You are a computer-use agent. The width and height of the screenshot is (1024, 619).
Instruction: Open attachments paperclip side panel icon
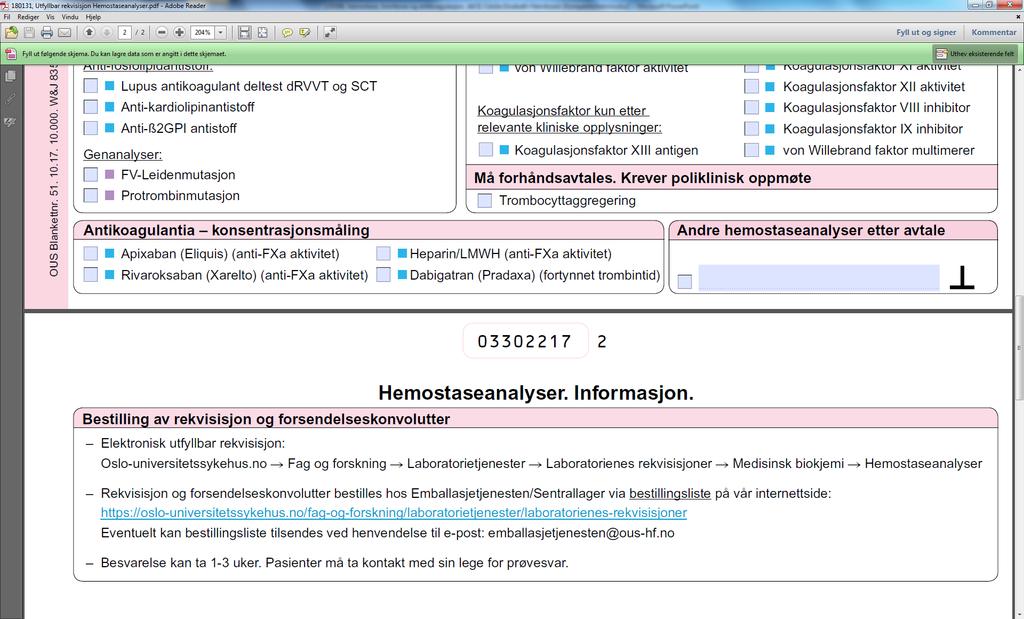pos(10,99)
